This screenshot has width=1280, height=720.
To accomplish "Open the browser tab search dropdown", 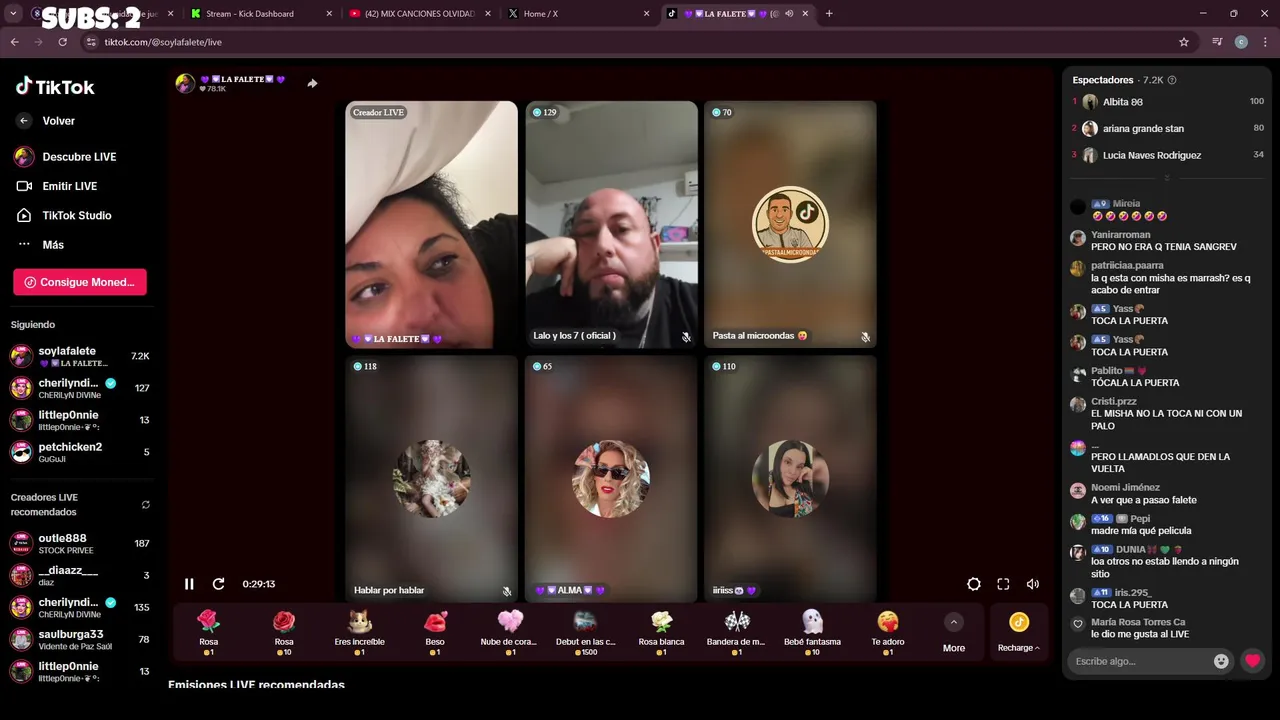I will point(13,14).
